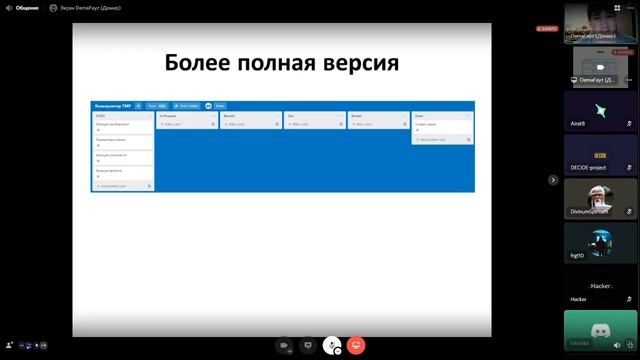The width and height of the screenshot is (640, 360).
Task: Select the DECIDE-project participant tile
Action: [x=600, y=155]
